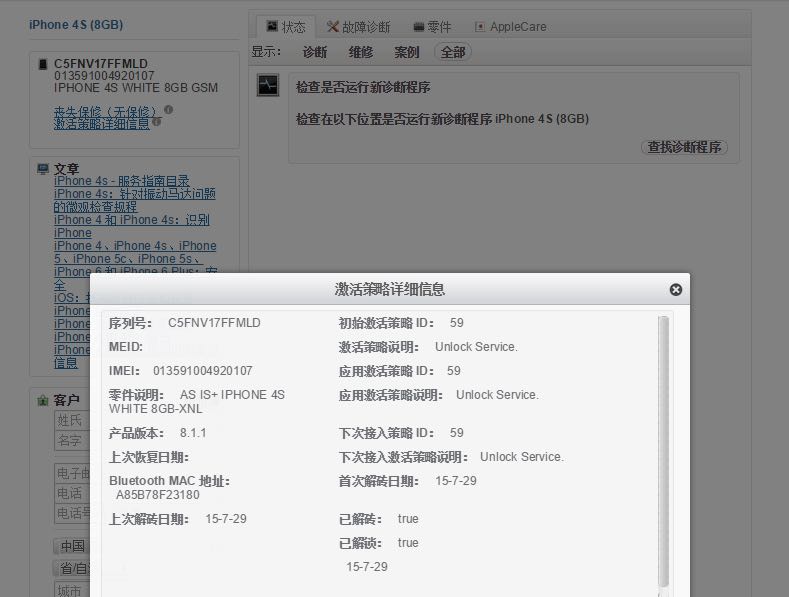Open the 中国 country dropdown
Screen dimensions: 789x597
[x=72, y=546]
